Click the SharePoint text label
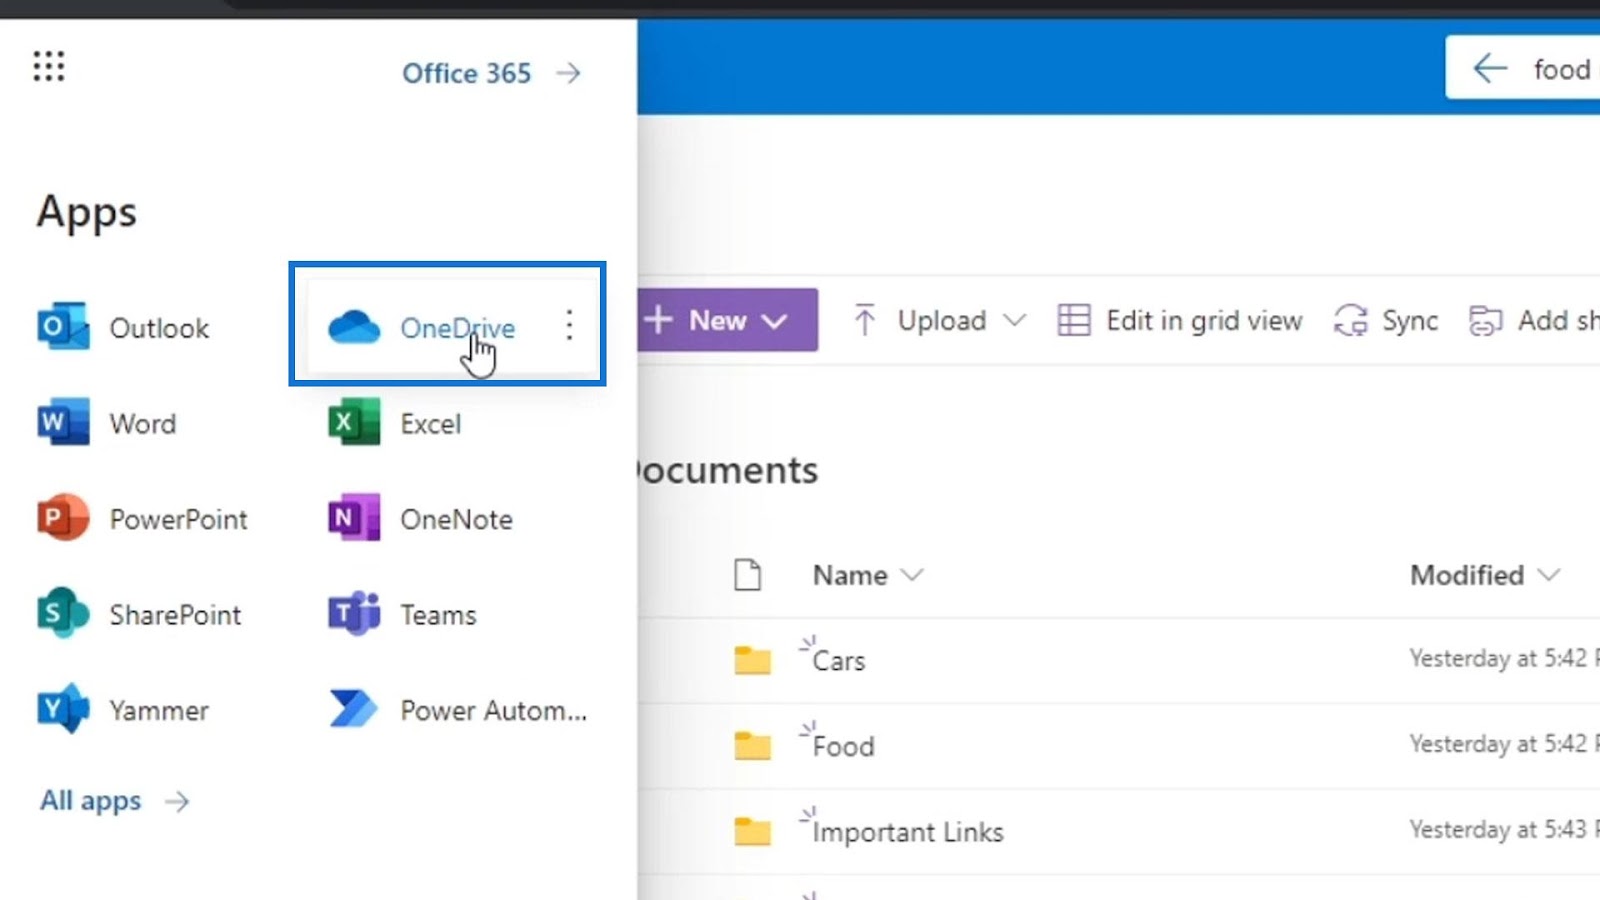Image resolution: width=1600 pixels, height=900 pixels. pos(175,615)
